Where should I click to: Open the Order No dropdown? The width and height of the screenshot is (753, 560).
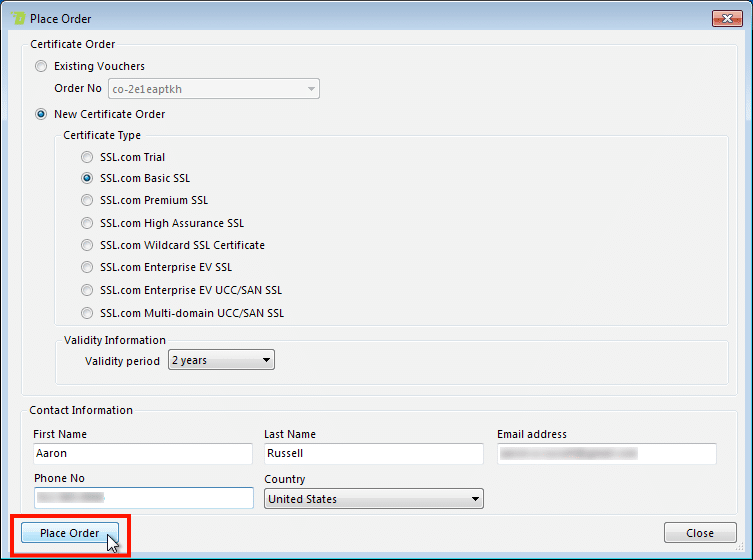pyautogui.click(x=311, y=89)
